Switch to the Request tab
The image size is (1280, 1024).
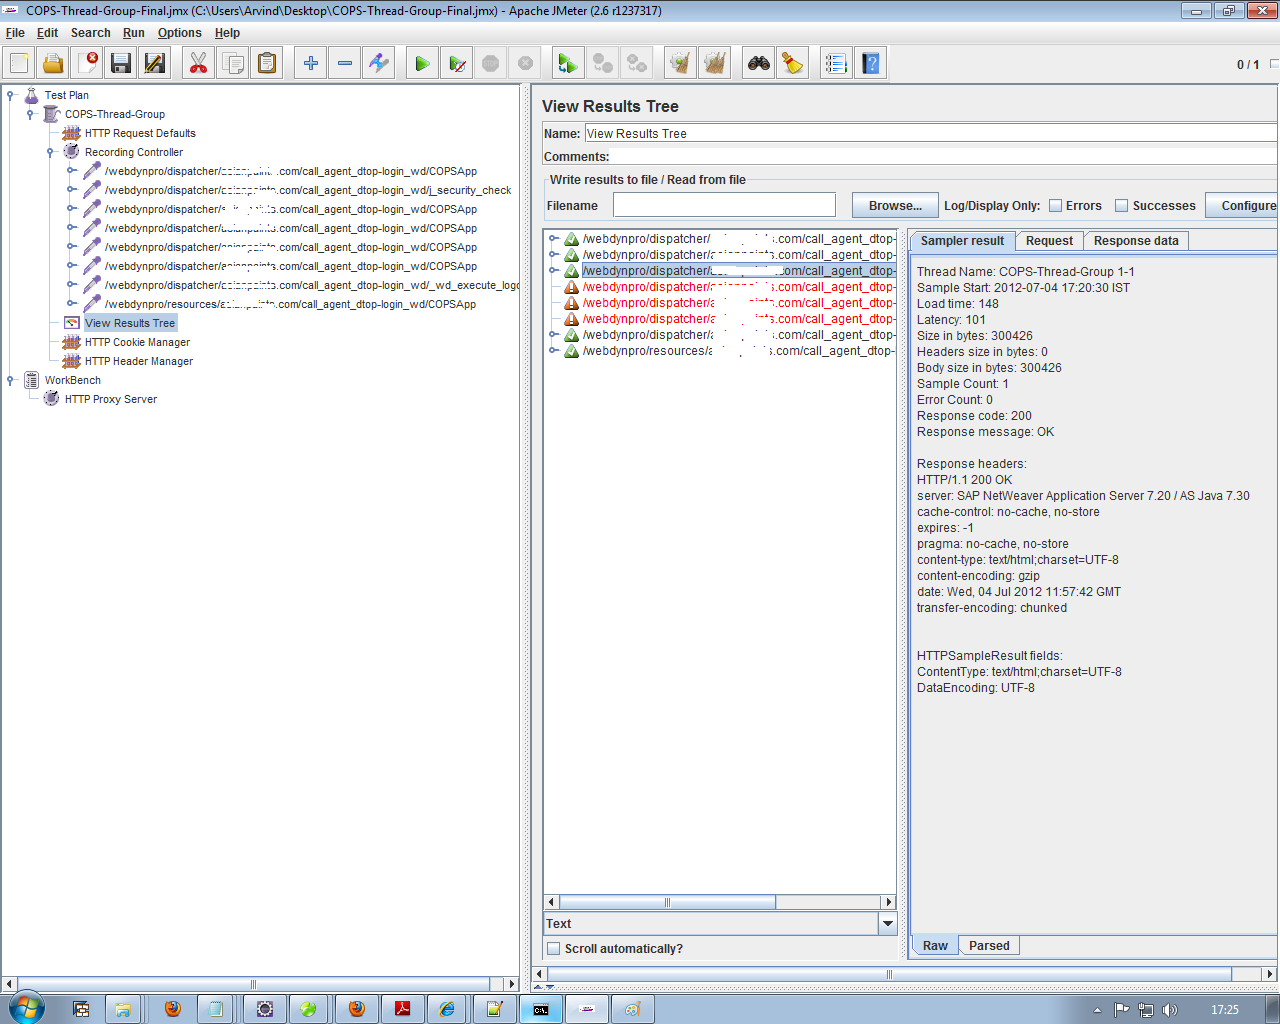pyautogui.click(x=1049, y=241)
